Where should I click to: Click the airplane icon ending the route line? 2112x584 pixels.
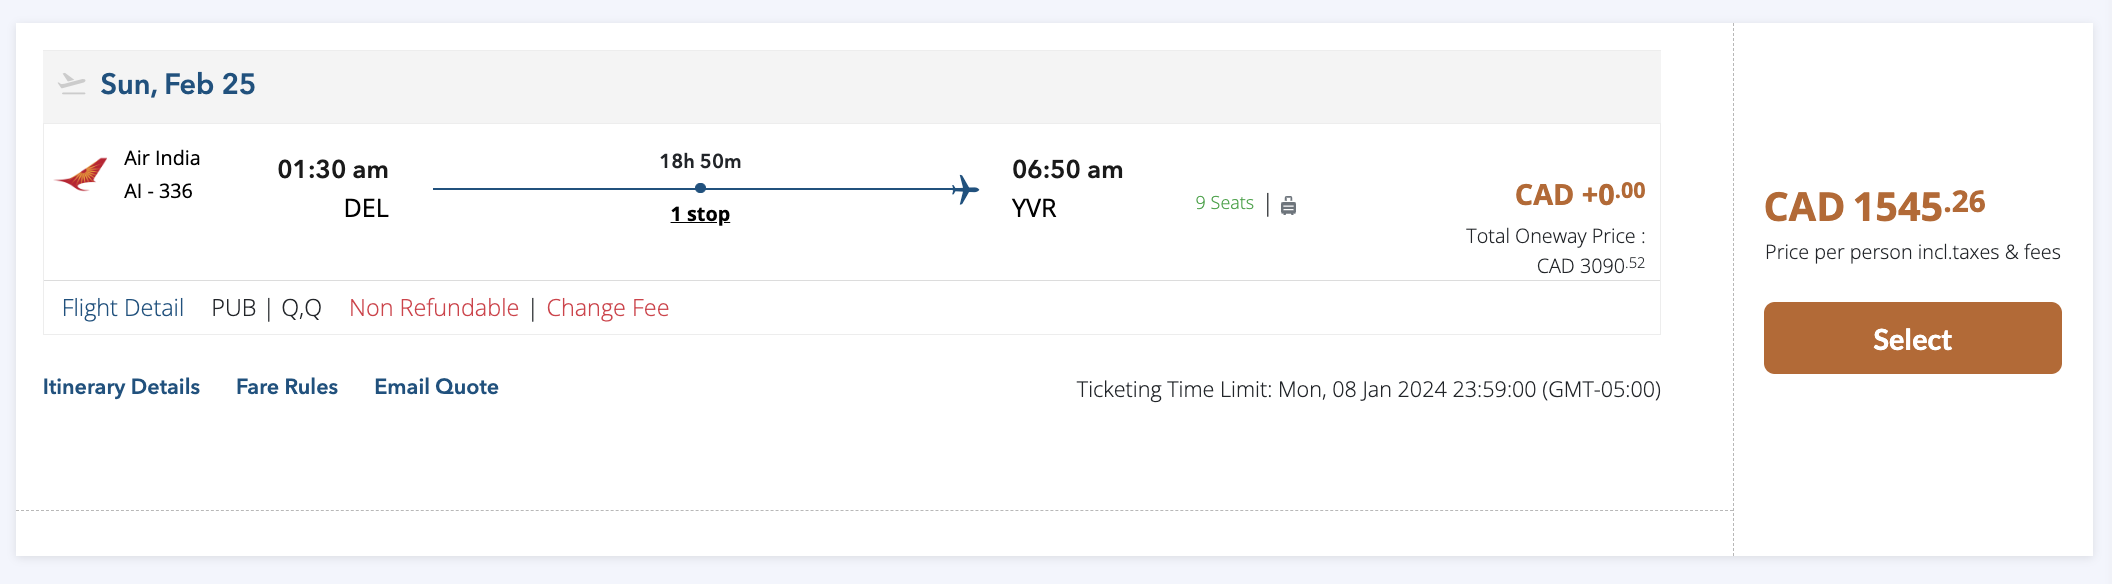(965, 189)
